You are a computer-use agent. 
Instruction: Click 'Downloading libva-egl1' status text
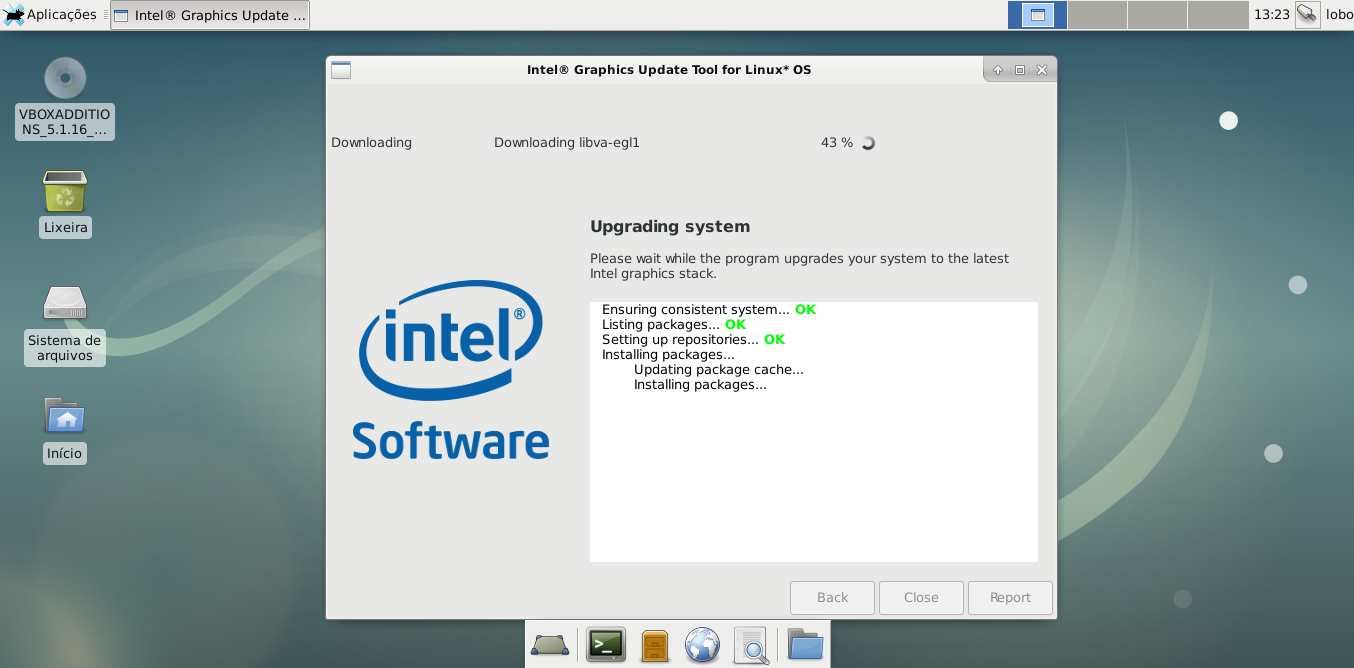(567, 143)
